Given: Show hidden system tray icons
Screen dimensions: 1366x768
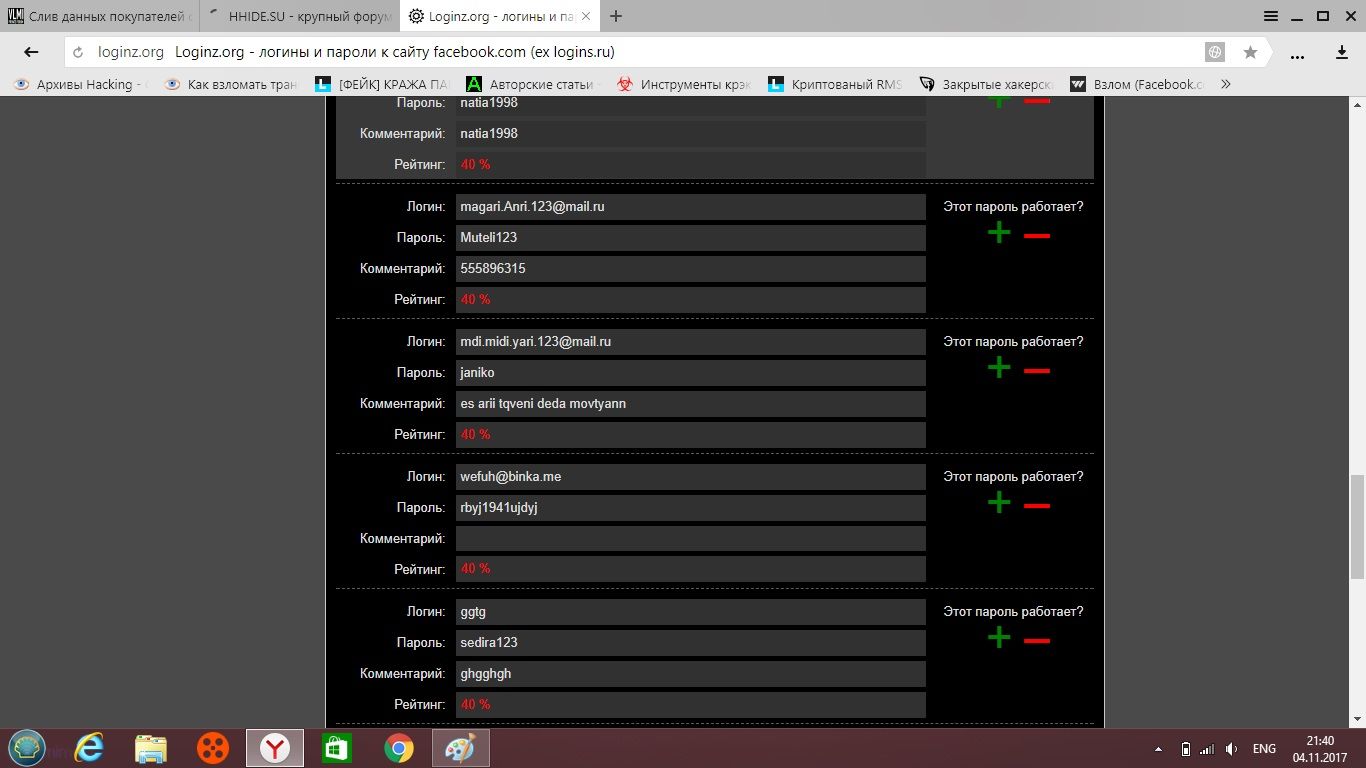Looking at the screenshot, I should (1159, 749).
